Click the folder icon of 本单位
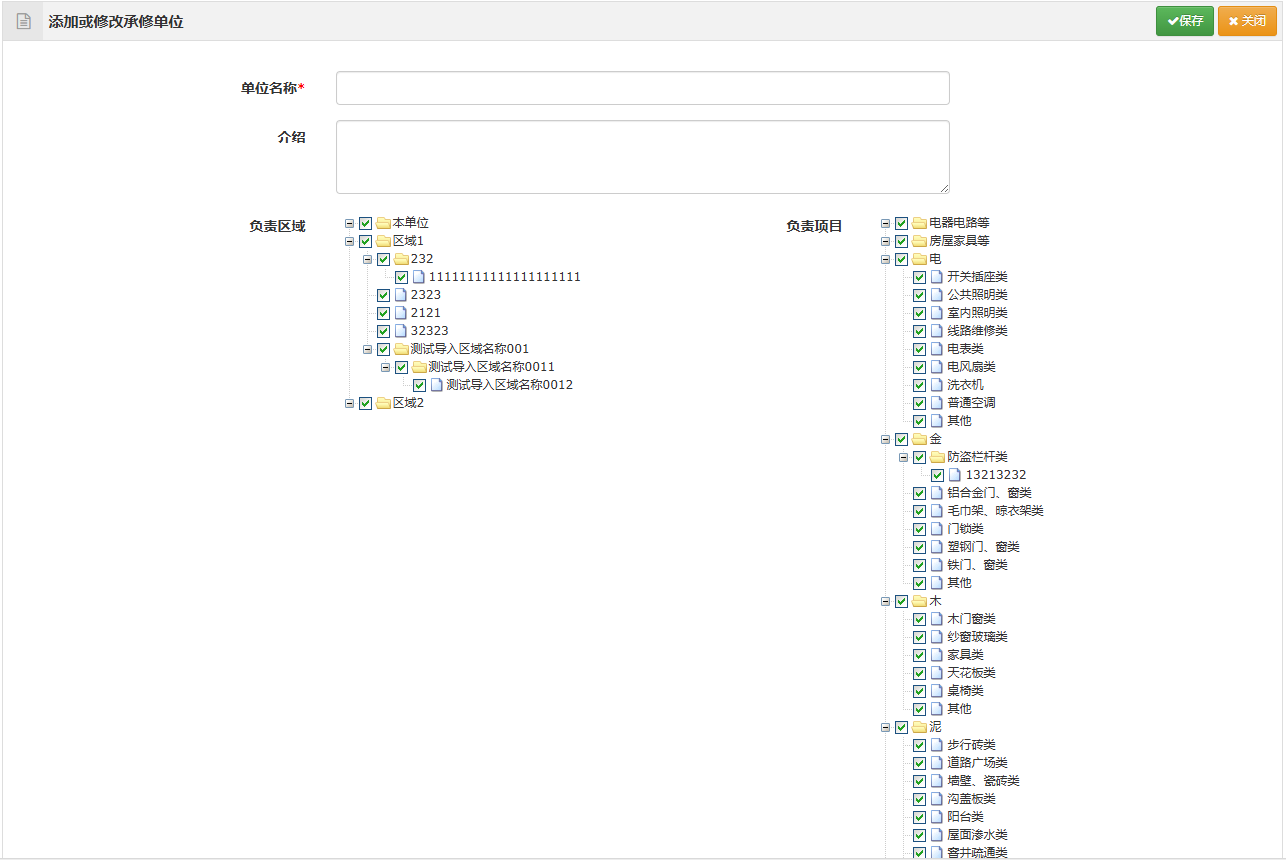 384,223
